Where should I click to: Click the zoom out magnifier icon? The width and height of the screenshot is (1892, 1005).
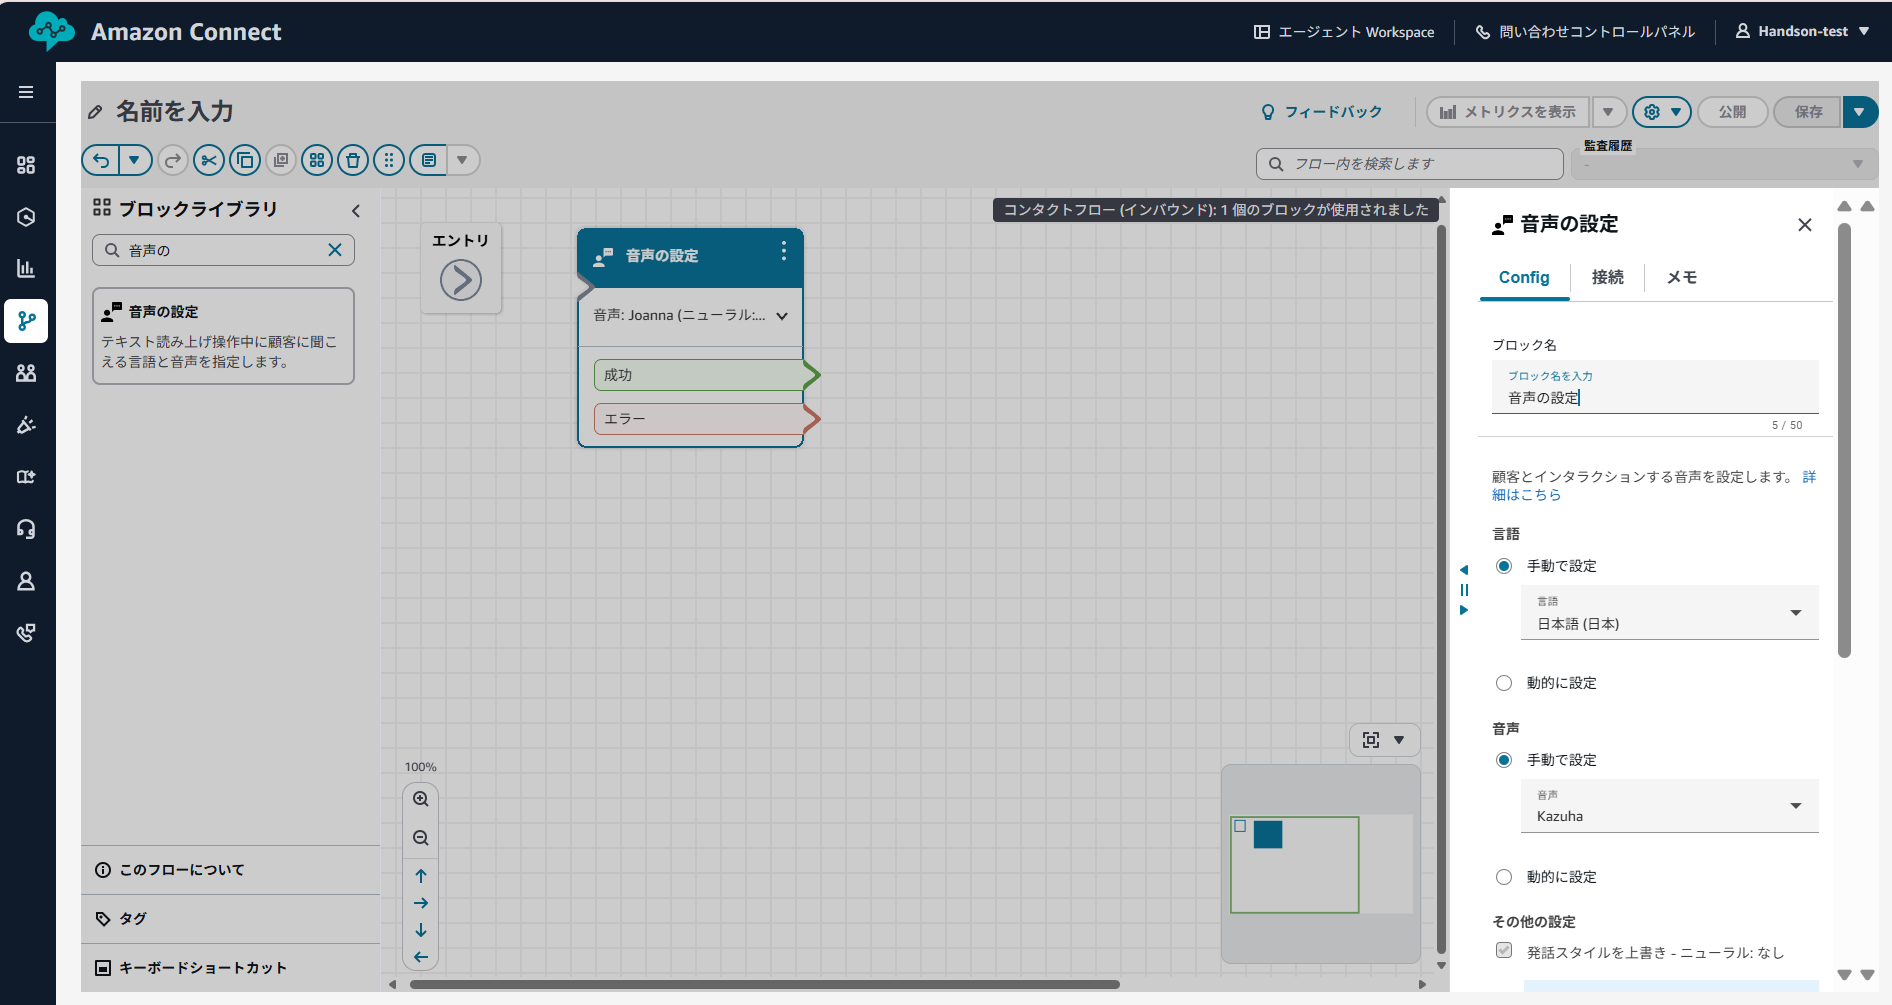pyautogui.click(x=421, y=838)
